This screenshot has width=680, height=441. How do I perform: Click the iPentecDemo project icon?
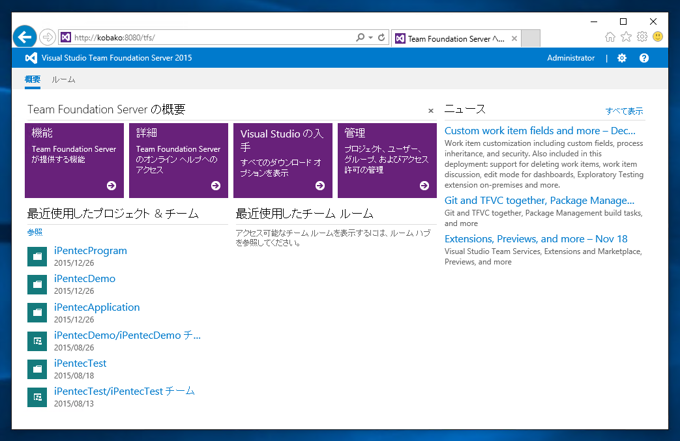tap(37, 284)
